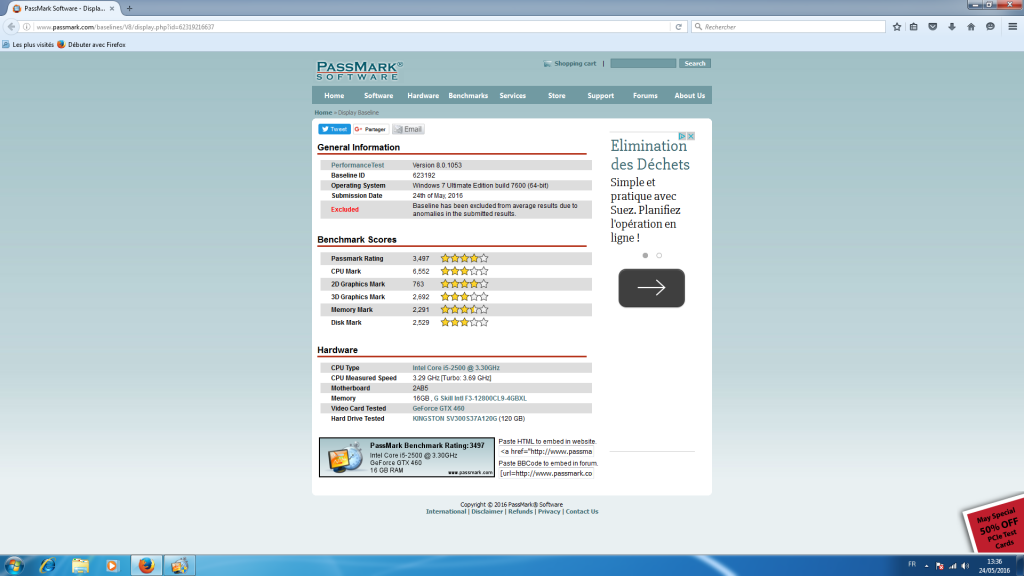Open the About Us menu item
The image size is (1024, 576).
690,95
